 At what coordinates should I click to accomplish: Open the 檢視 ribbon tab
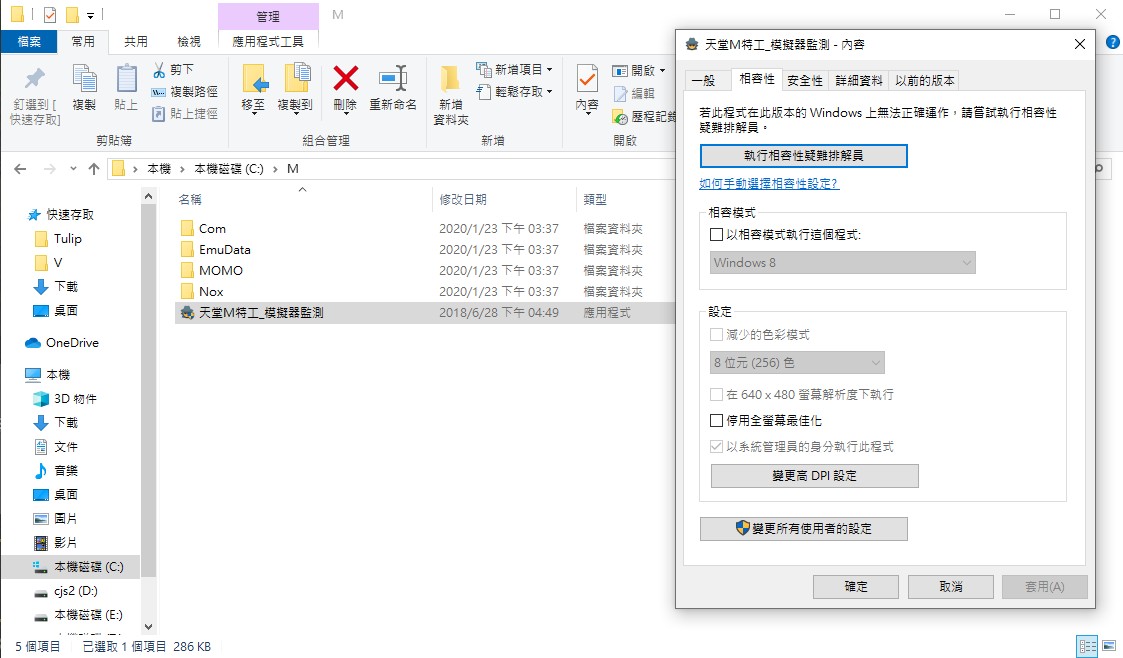(189, 42)
